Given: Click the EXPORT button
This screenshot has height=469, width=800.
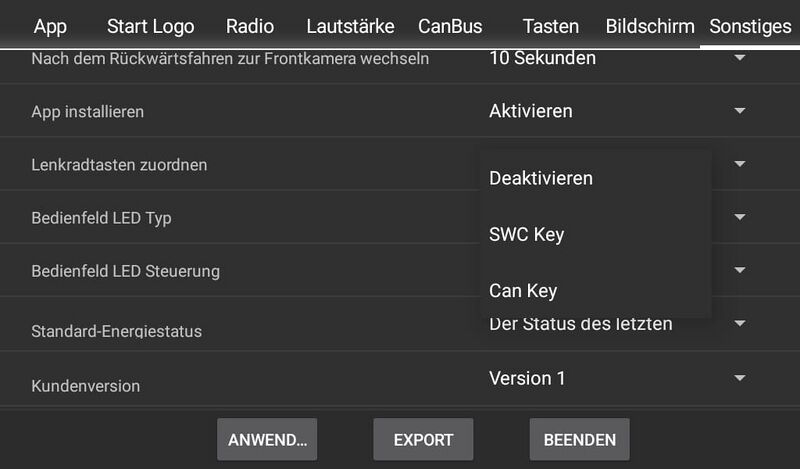Looking at the screenshot, I should [423, 439].
